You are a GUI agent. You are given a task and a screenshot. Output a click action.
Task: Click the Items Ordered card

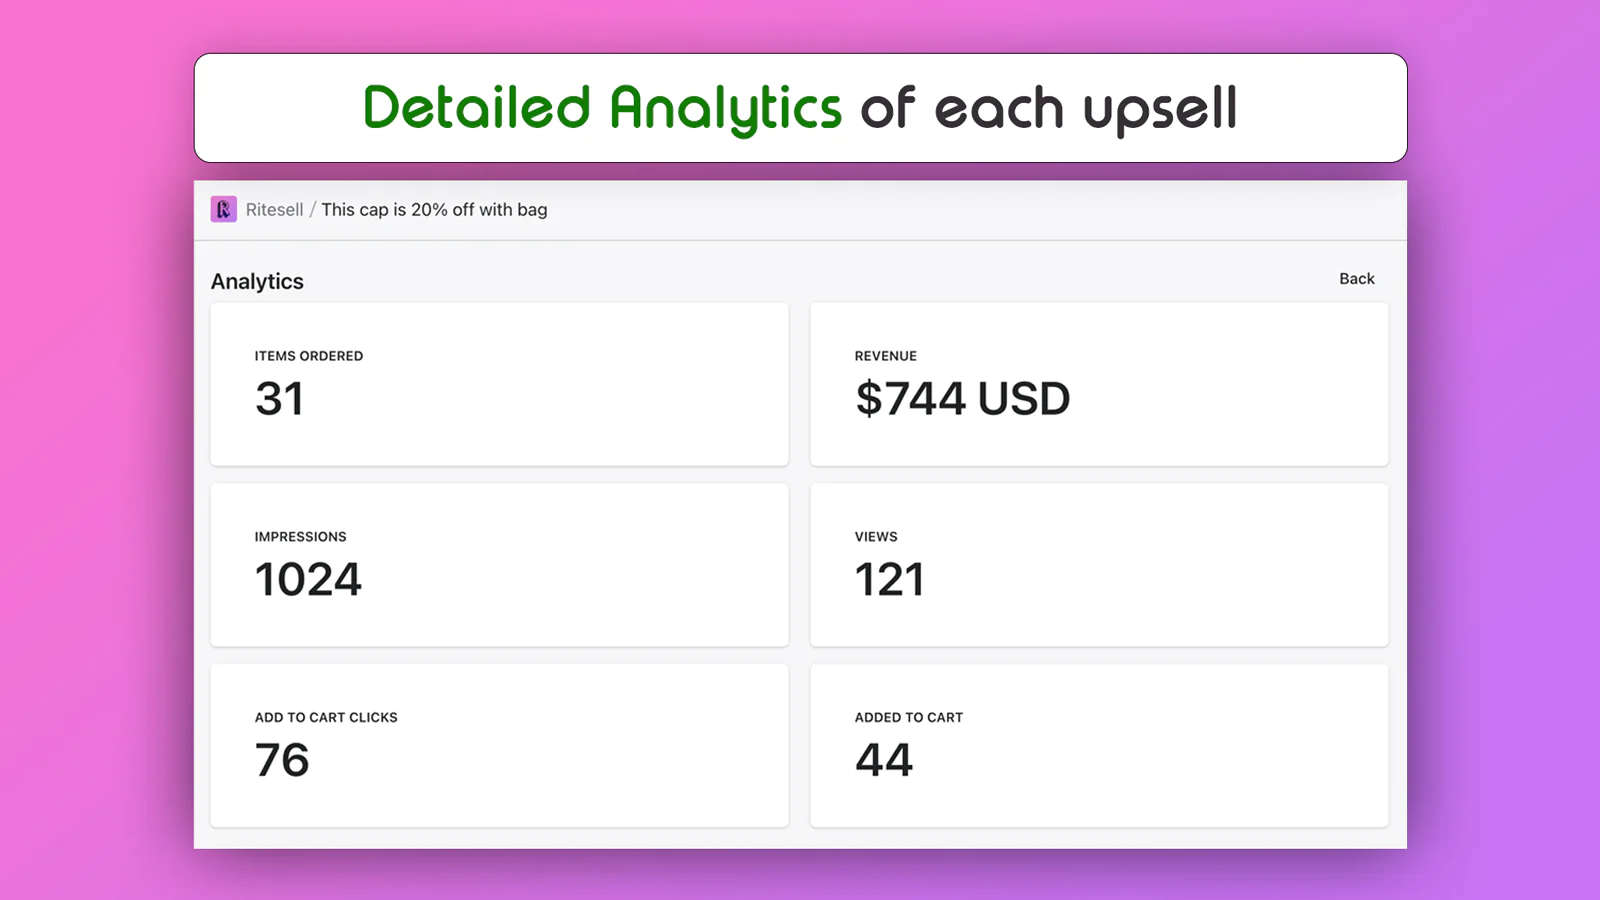[x=499, y=384]
